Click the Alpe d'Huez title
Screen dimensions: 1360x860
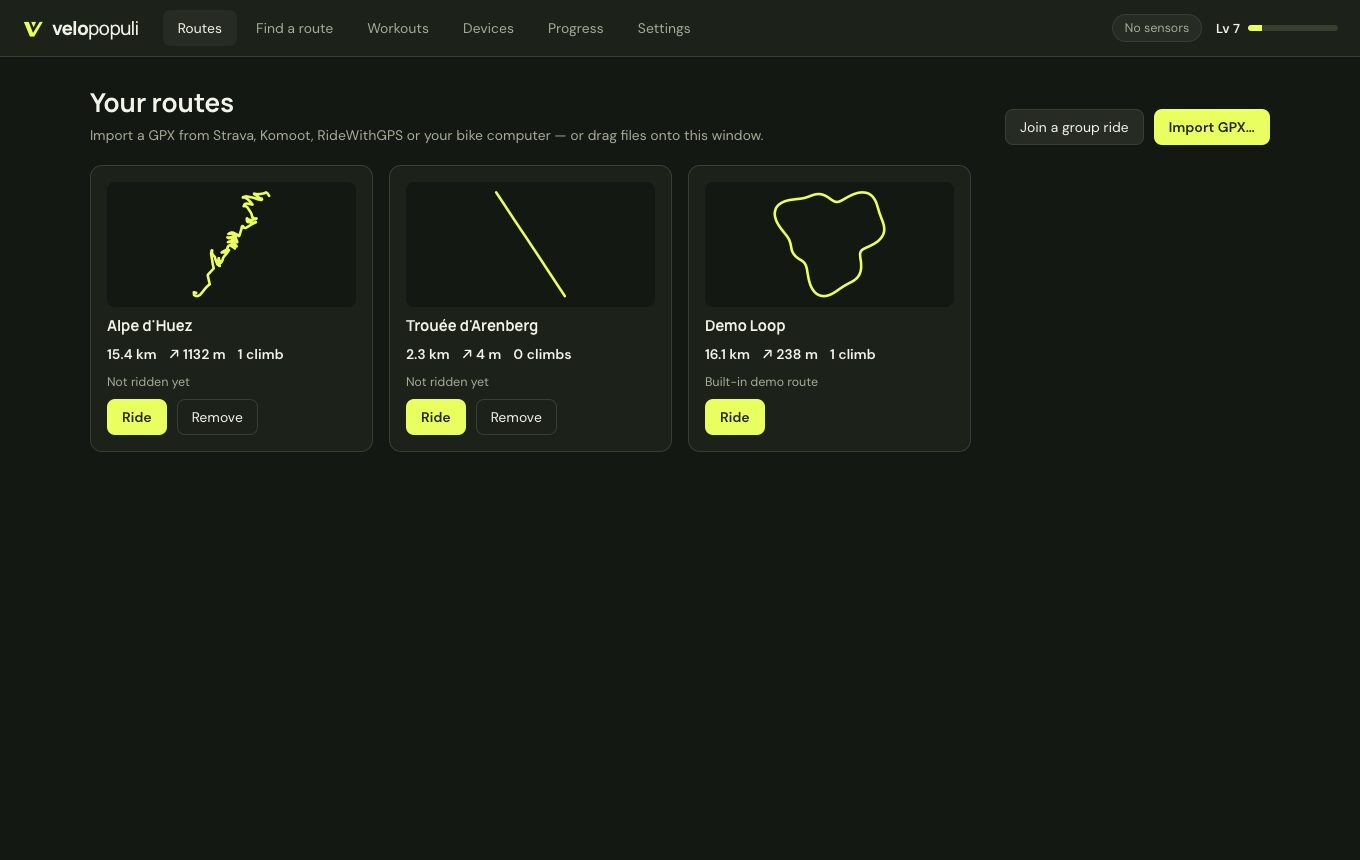(x=150, y=326)
